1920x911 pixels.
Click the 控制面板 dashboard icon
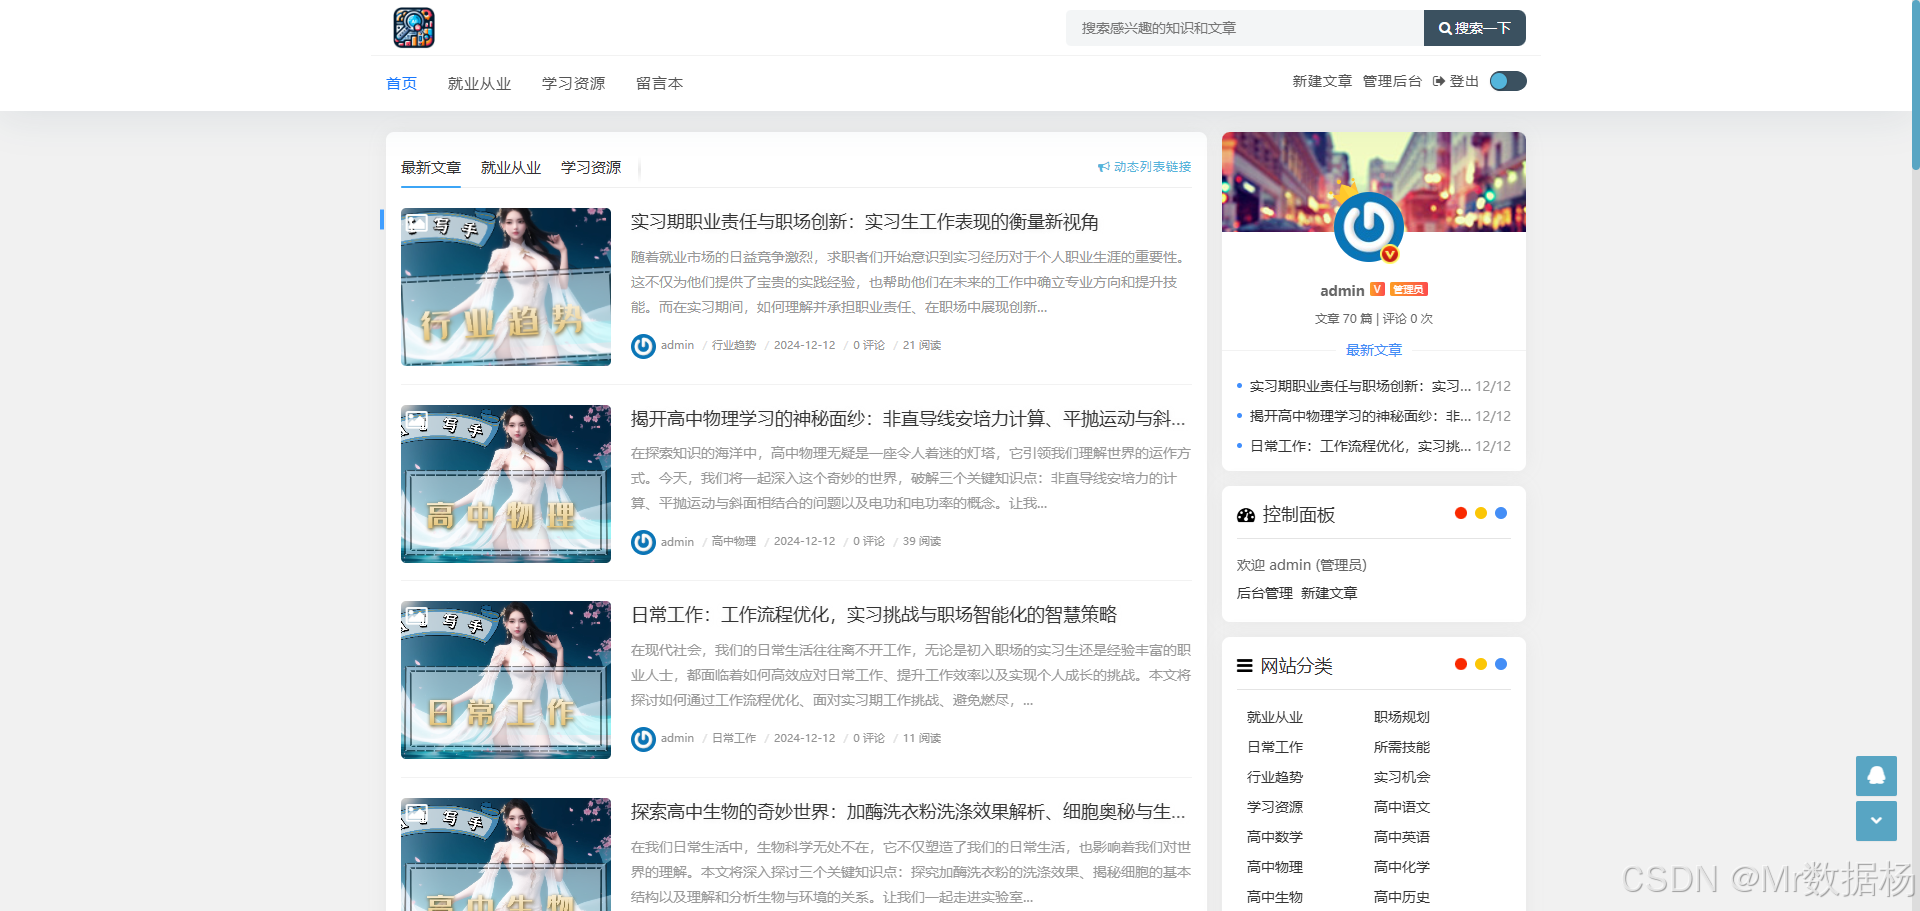[1246, 515]
